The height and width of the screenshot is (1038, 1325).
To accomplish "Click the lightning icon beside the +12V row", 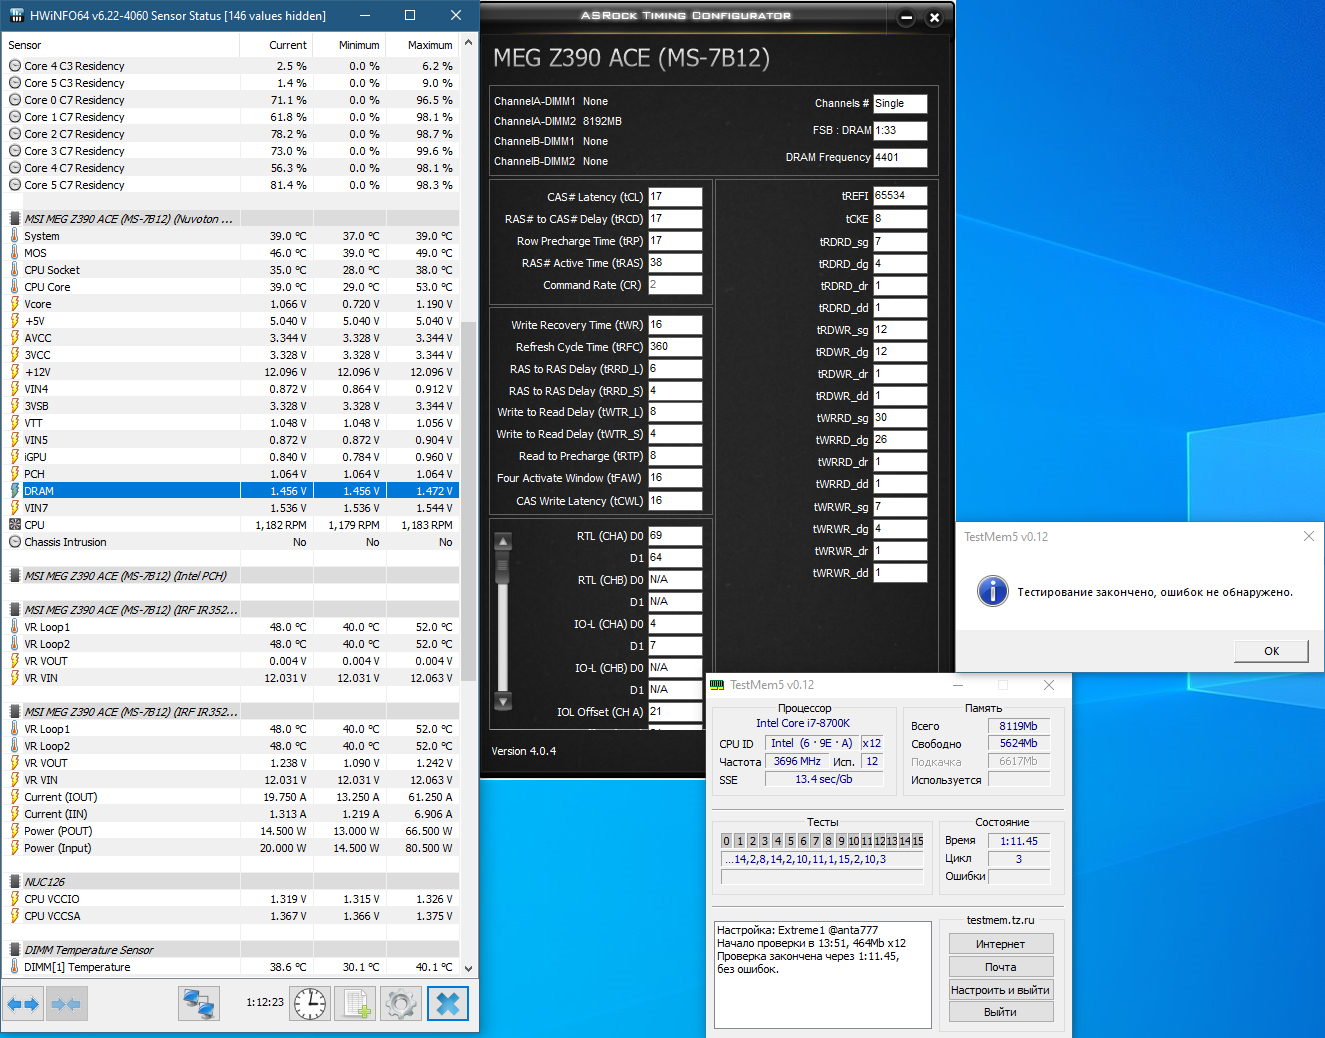I will 14,372.
